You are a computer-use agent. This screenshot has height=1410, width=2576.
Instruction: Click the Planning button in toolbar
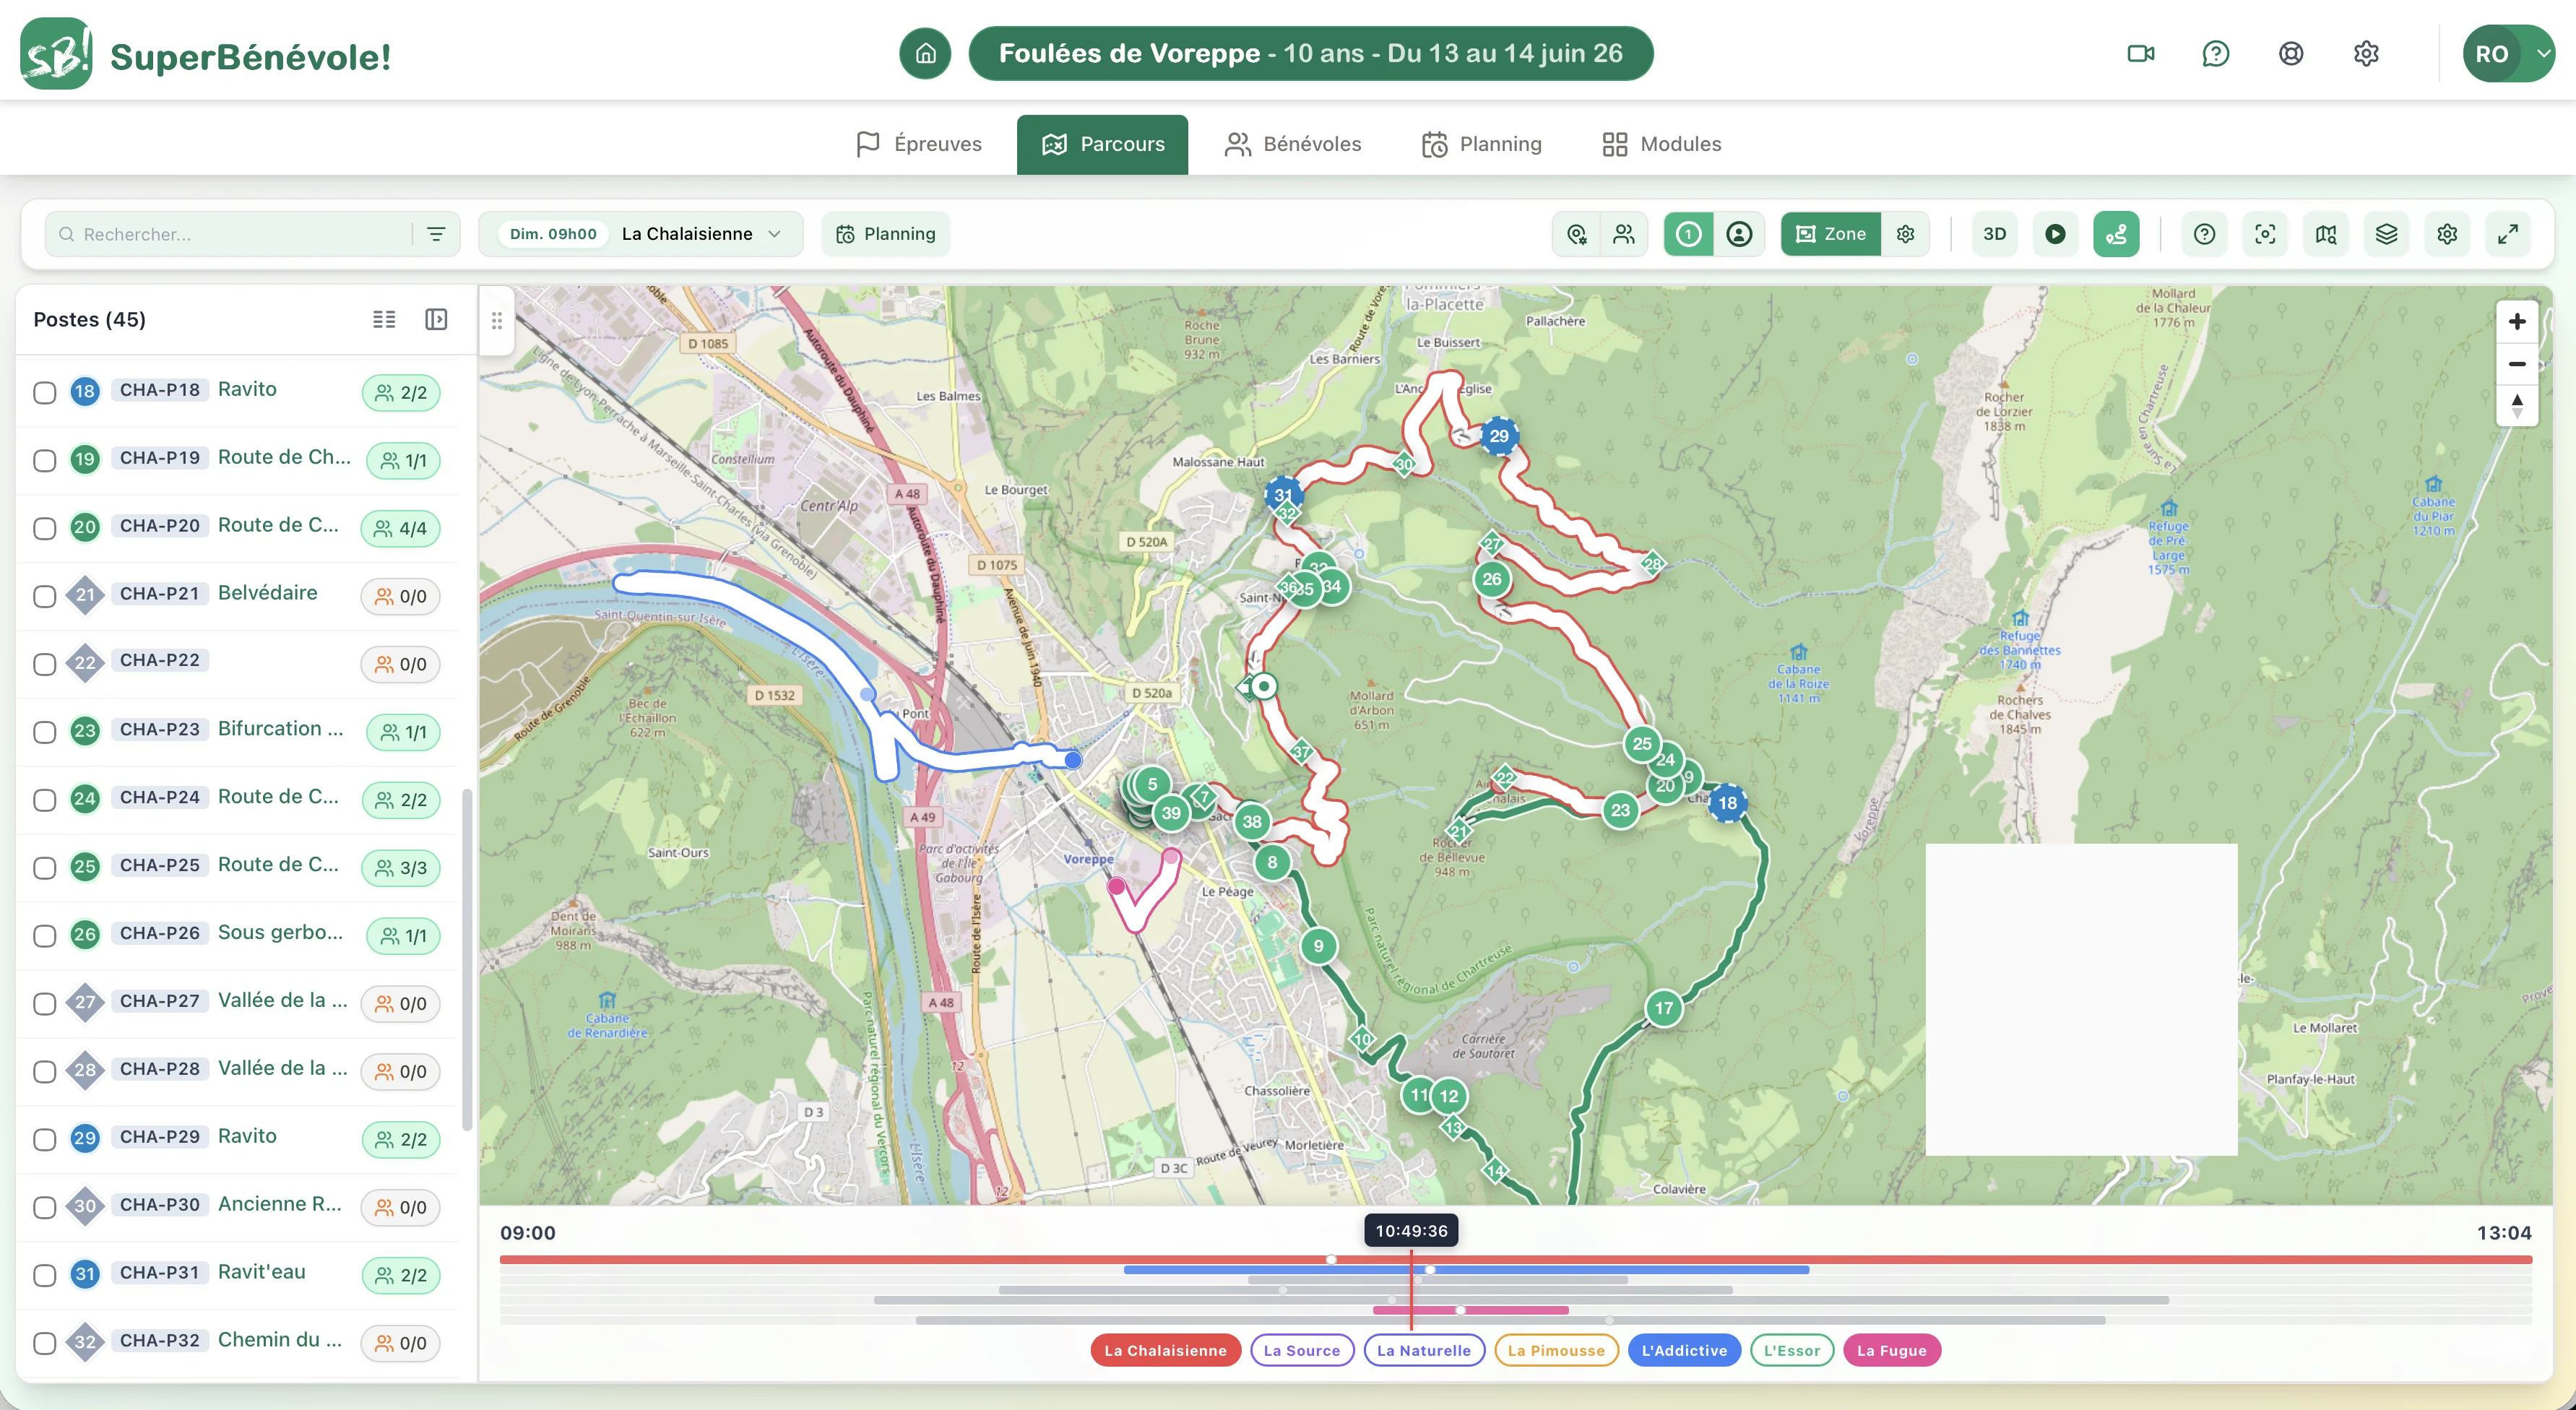[x=885, y=234]
